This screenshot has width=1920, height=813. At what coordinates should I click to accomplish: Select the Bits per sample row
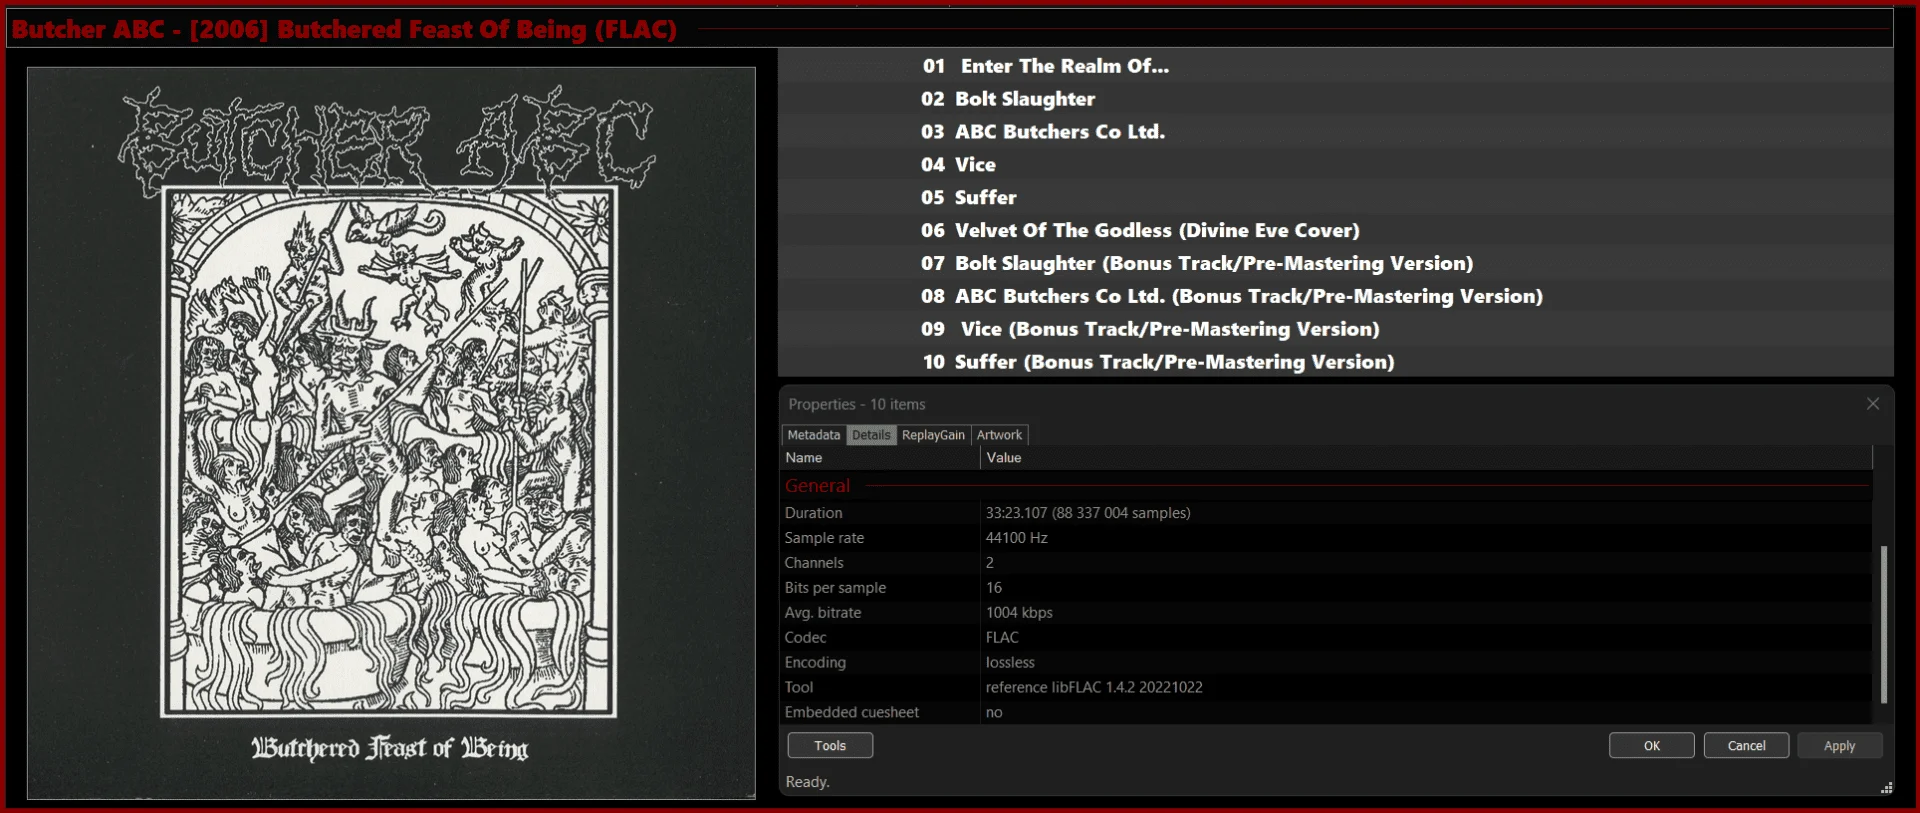(1326, 588)
